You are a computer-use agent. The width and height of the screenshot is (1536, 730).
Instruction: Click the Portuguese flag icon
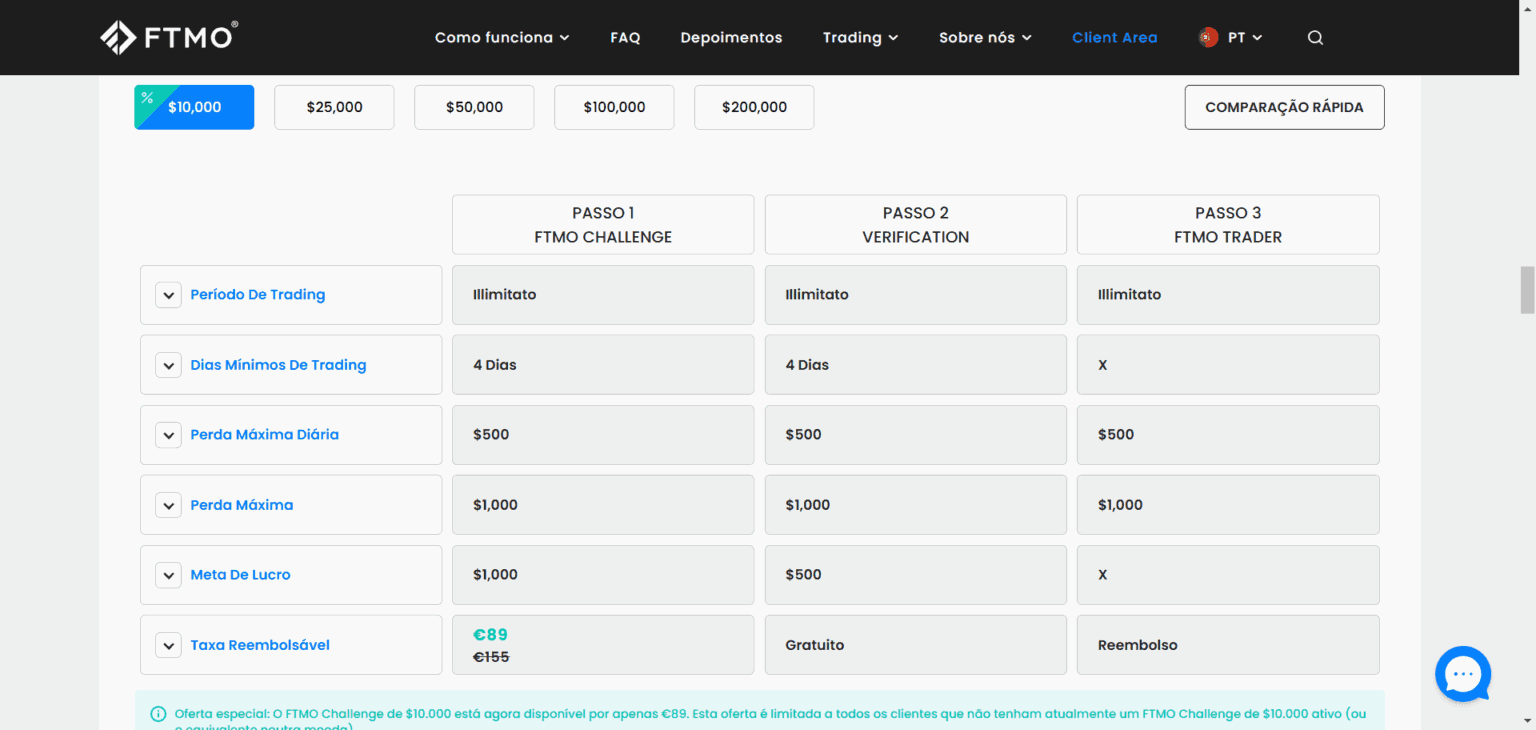(1206, 36)
